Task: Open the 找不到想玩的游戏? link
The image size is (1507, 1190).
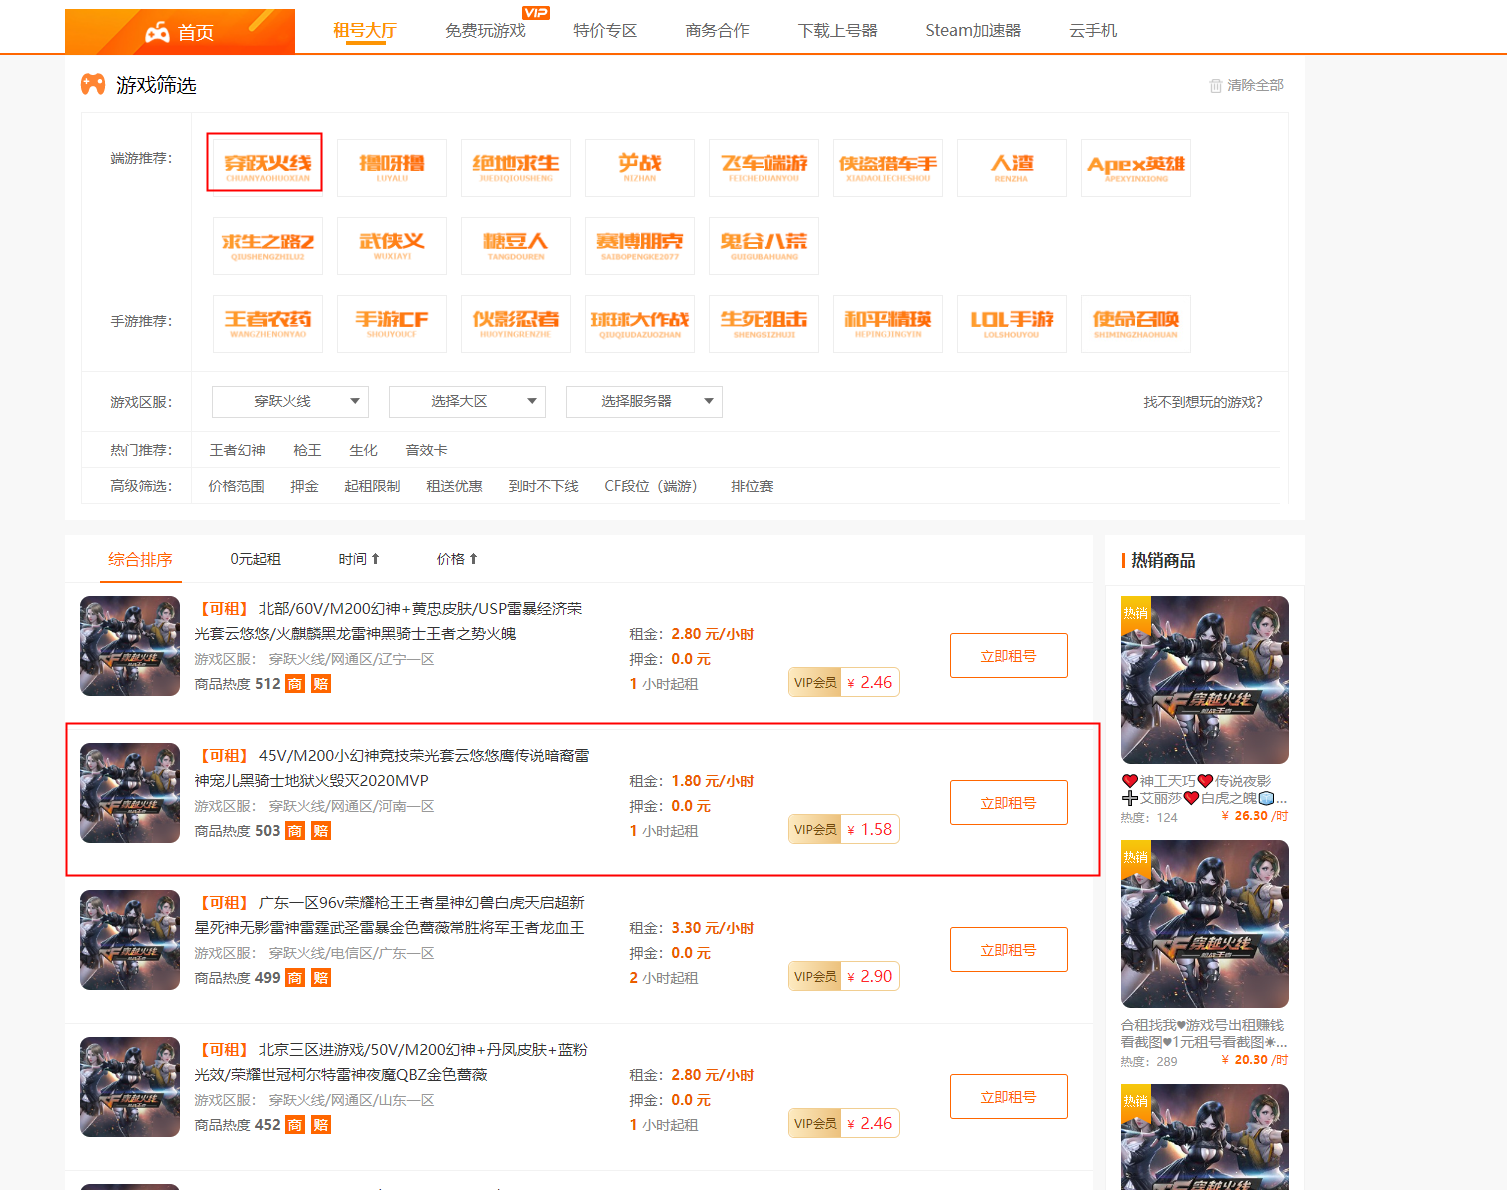Action: coord(1202,402)
